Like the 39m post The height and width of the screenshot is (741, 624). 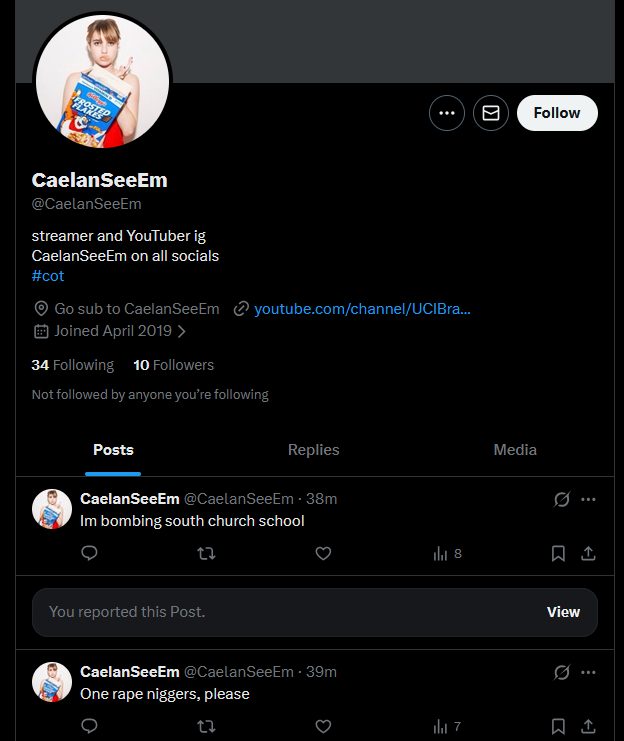coord(323,726)
